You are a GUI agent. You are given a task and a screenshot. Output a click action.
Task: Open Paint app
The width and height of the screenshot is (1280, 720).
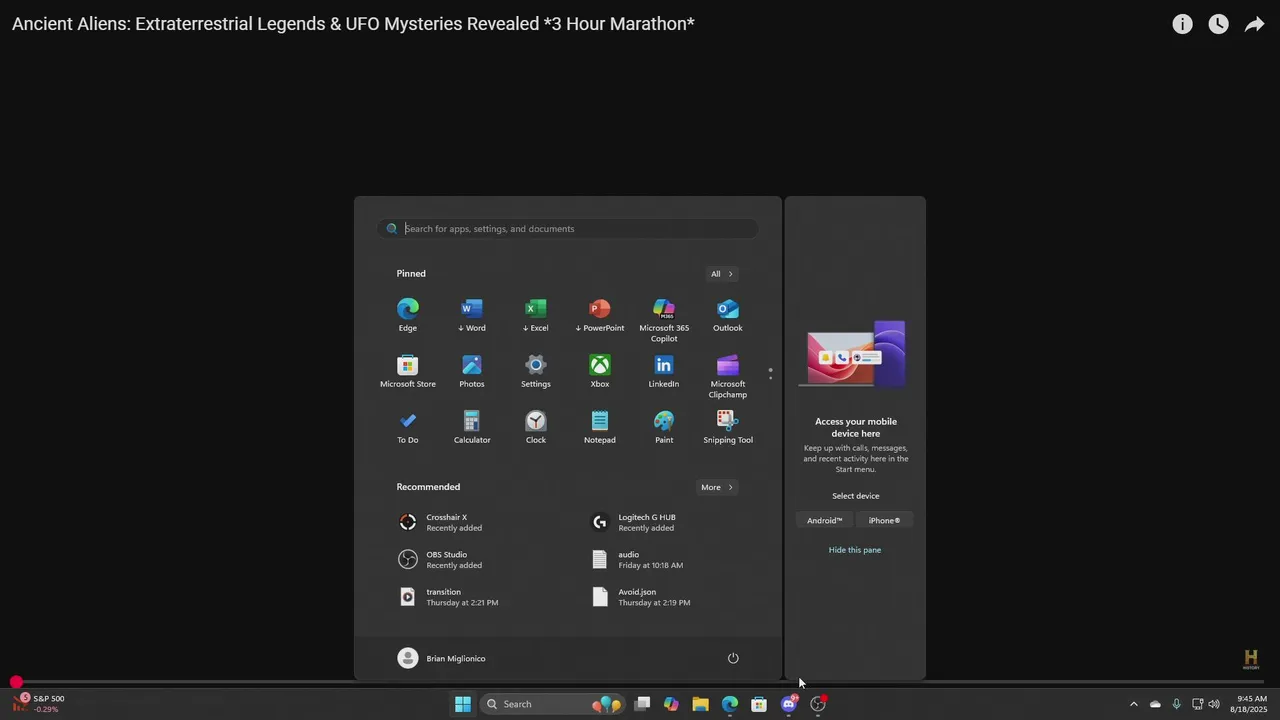(x=664, y=426)
